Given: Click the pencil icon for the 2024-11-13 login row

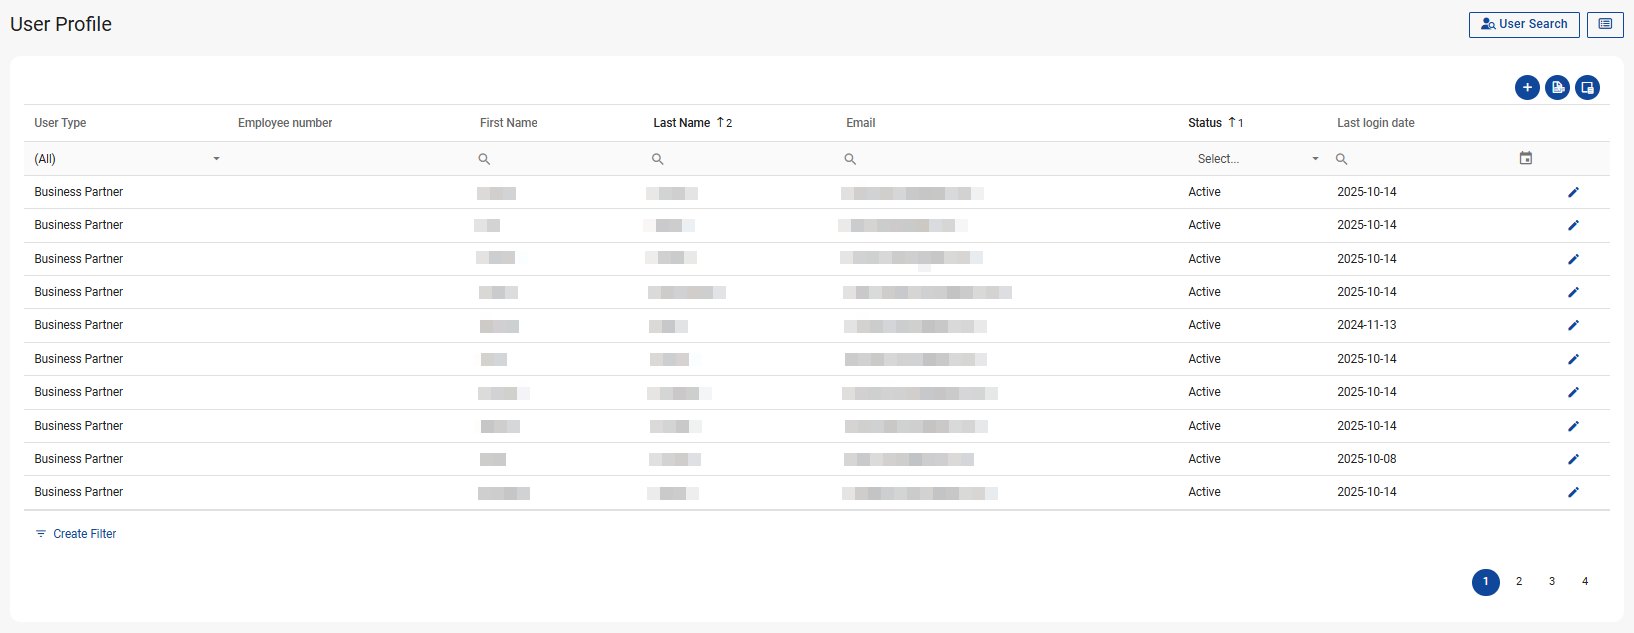Looking at the screenshot, I should pyautogui.click(x=1573, y=325).
